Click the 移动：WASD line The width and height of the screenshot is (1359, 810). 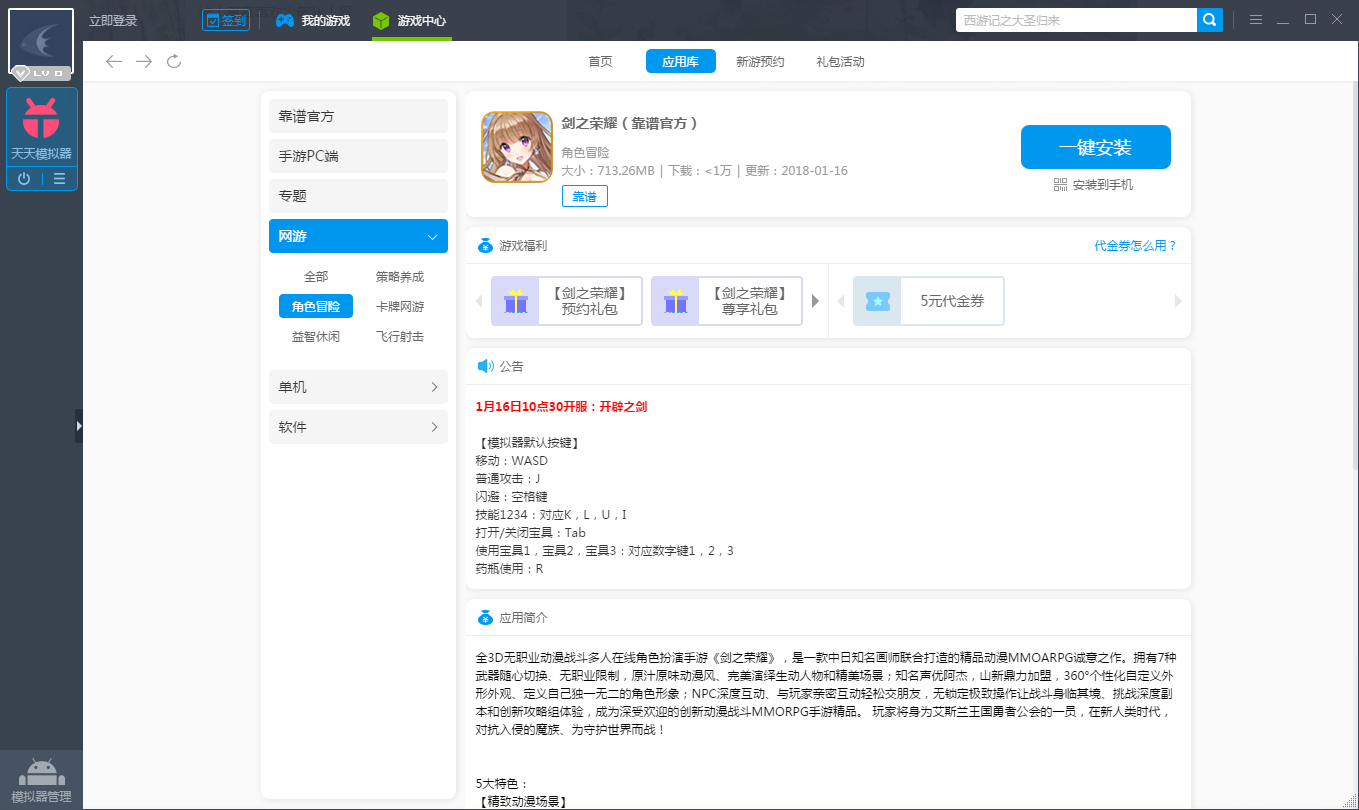tap(512, 461)
